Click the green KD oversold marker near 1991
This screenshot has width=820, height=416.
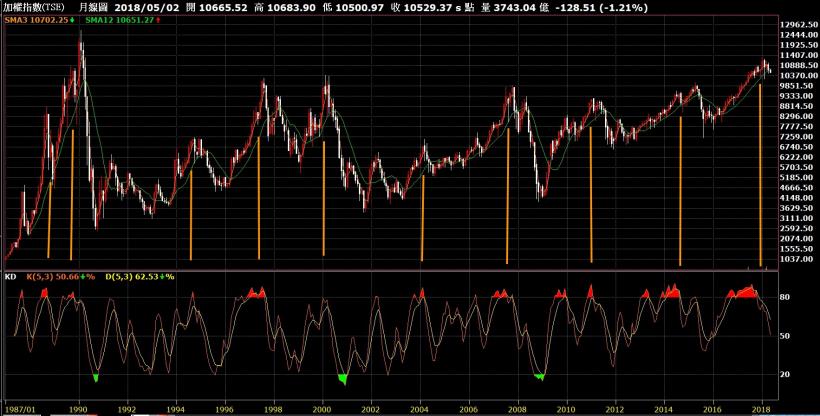[x=96, y=377]
